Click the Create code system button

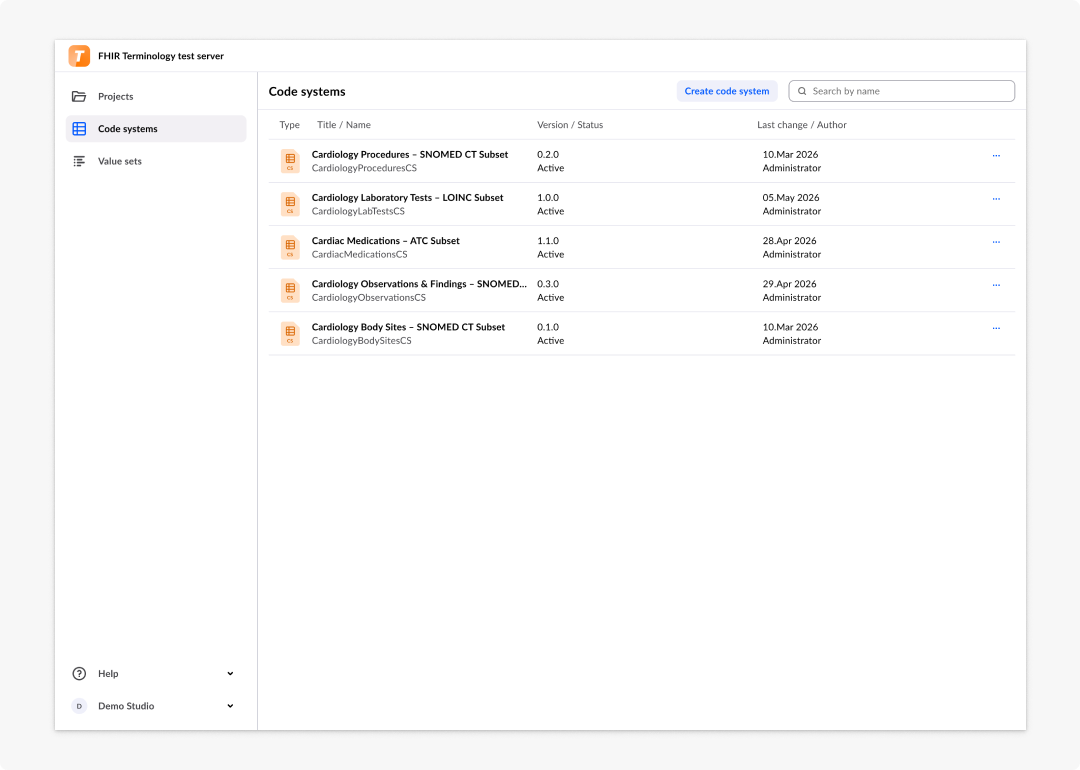[x=727, y=91]
